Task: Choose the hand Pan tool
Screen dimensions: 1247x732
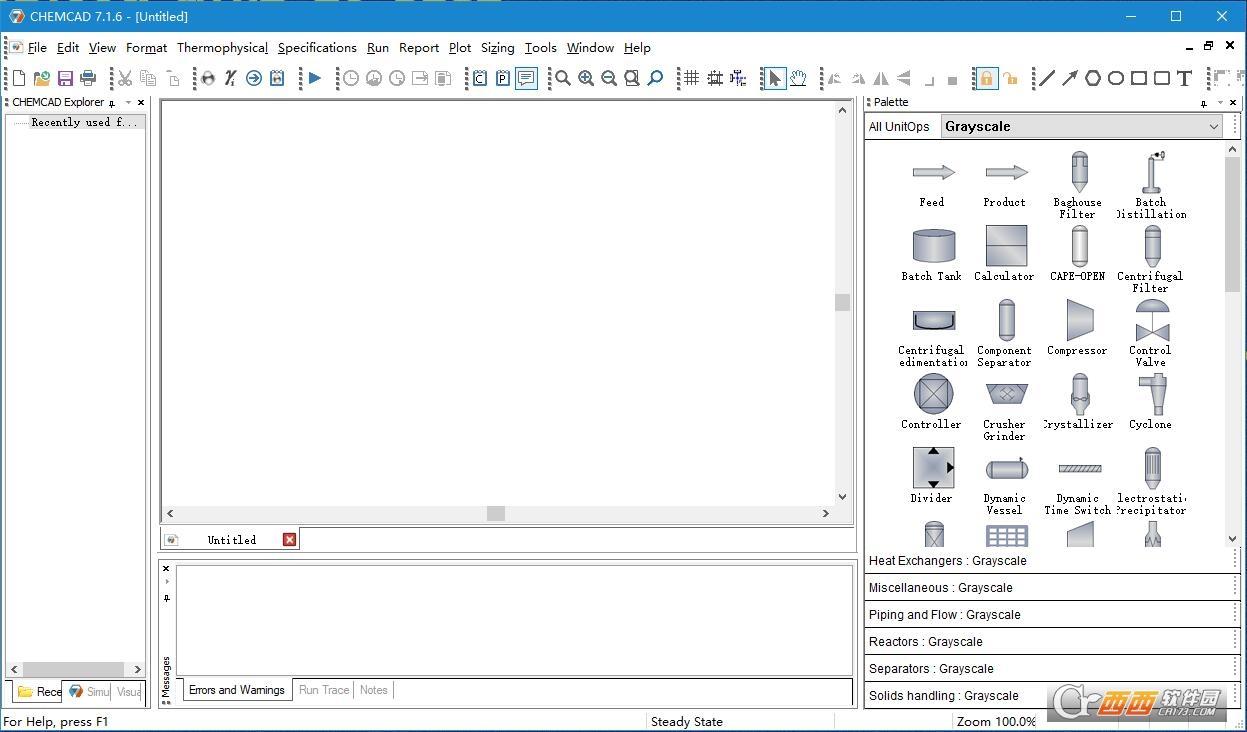Action: [798, 78]
